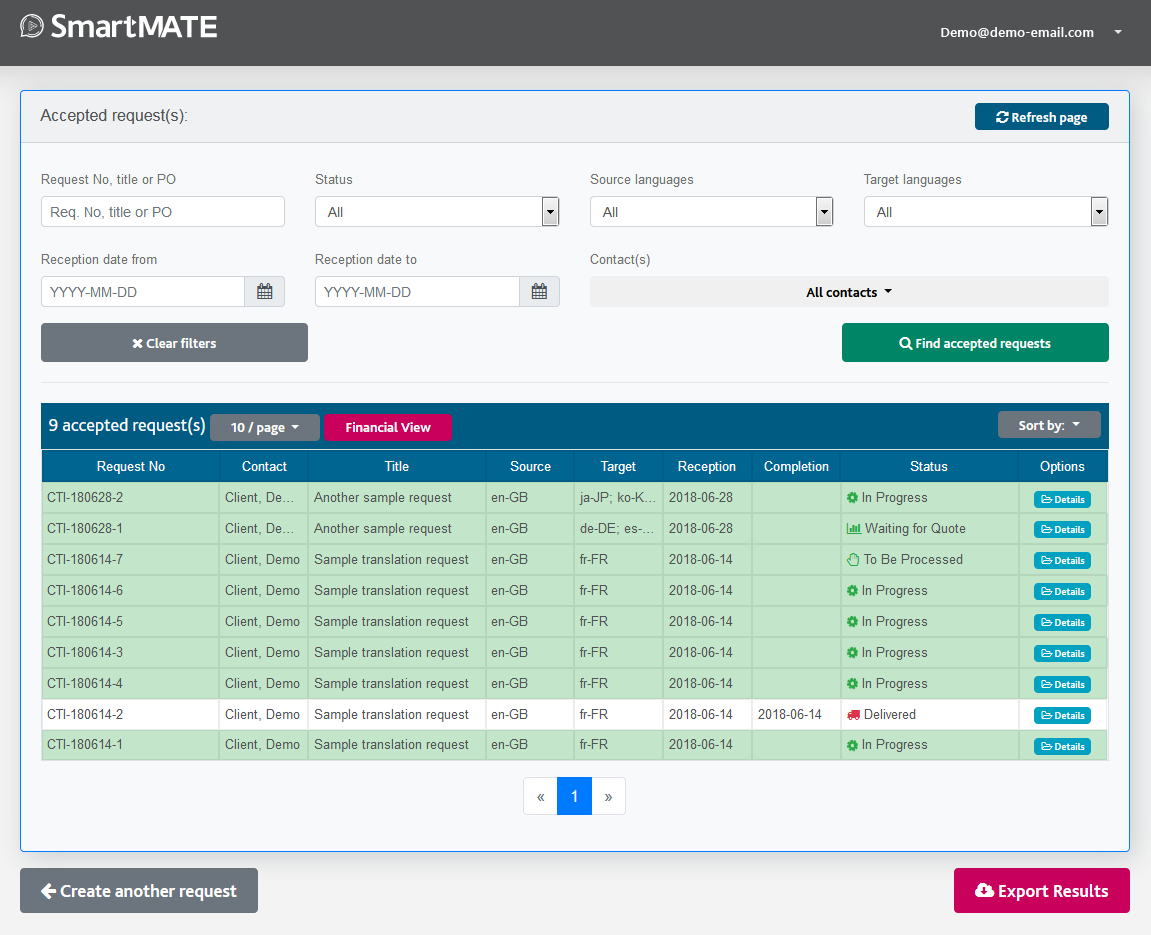Click In Progress gear icon for CTI-180614-1
This screenshot has width=1151, height=935.
click(x=852, y=745)
